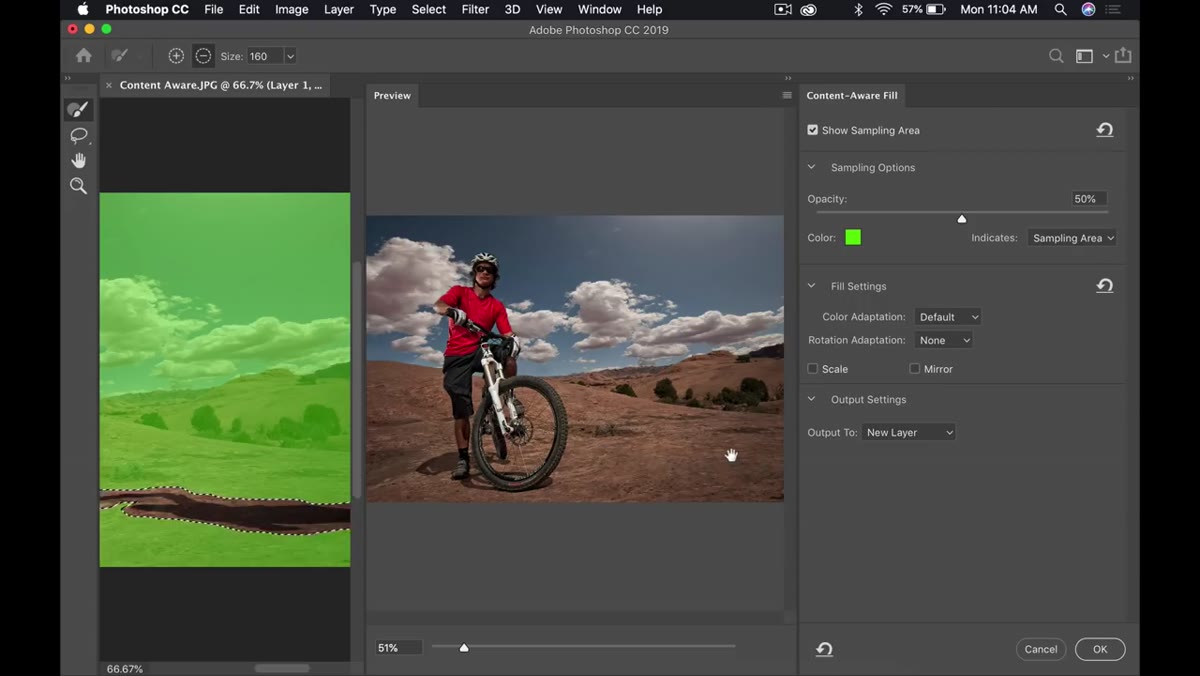Click the Cancel button

[x=1041, y=649]
